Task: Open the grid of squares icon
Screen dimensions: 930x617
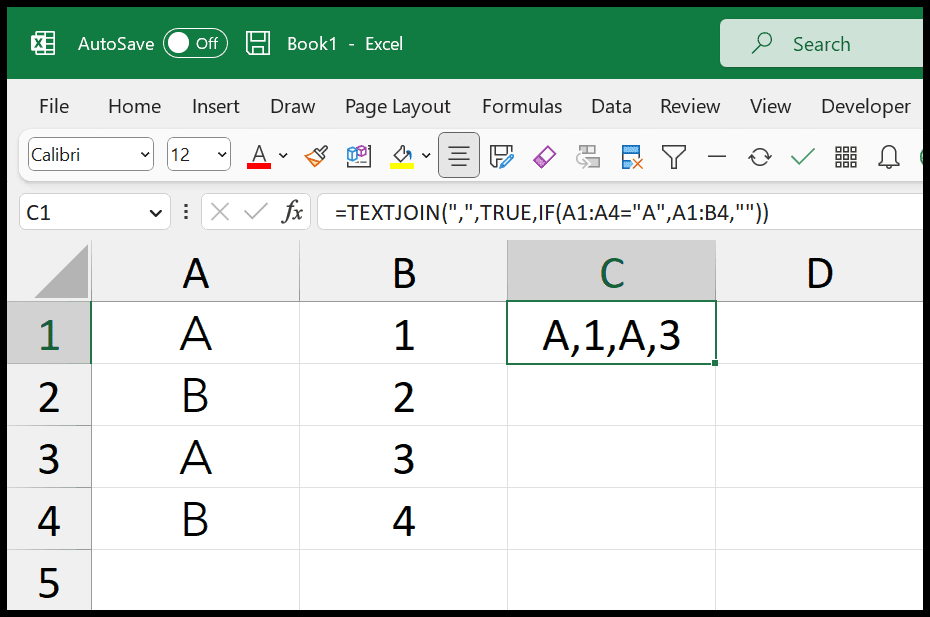Action: point(846,157)
